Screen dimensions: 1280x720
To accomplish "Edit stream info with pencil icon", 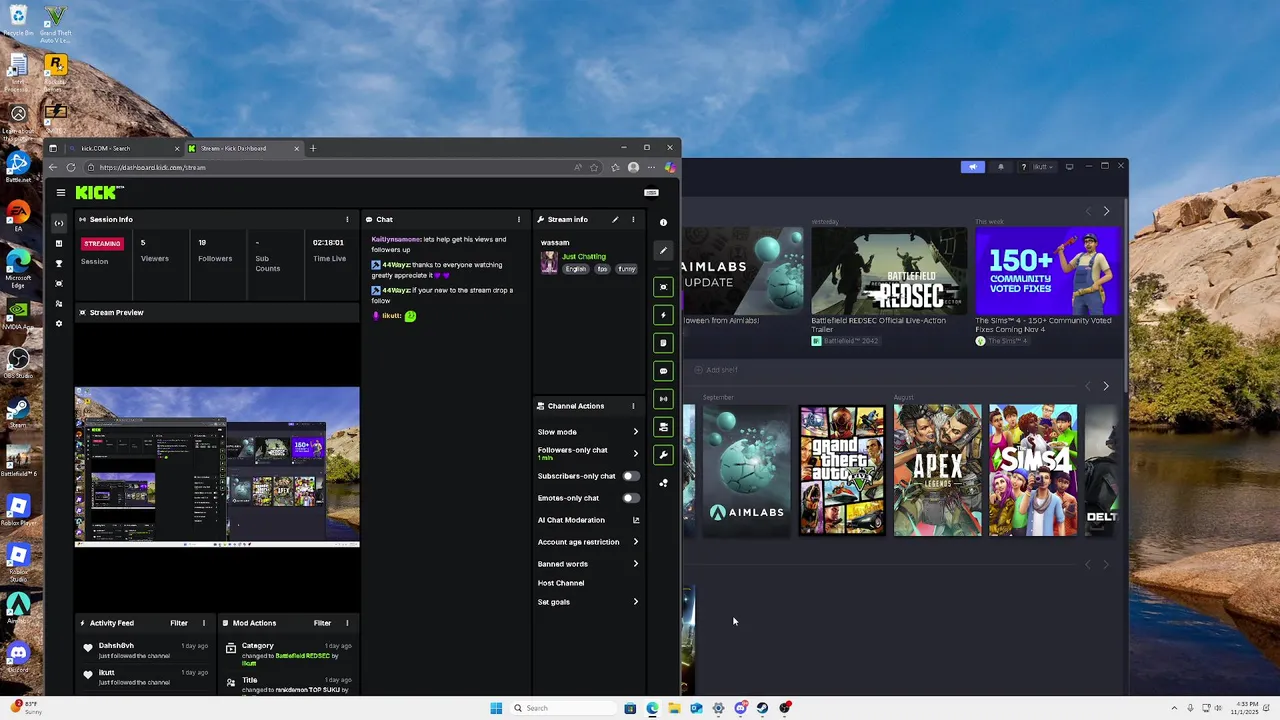I will tap(615, 219).
